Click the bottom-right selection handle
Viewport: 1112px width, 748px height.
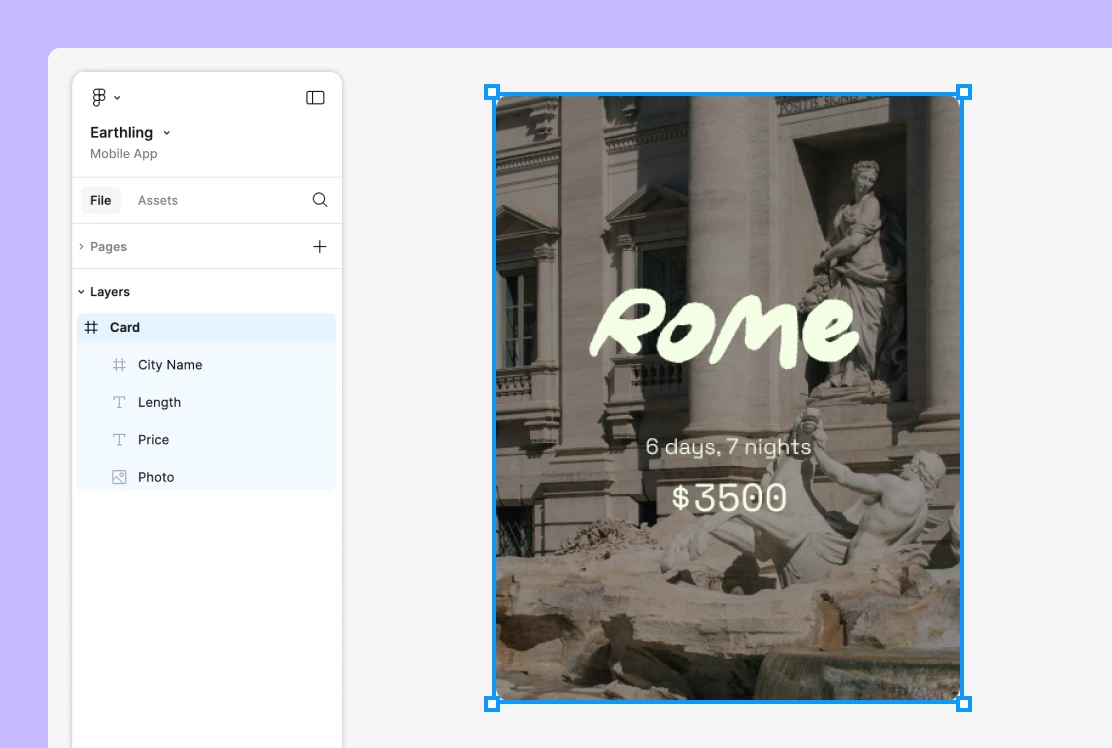964,704
